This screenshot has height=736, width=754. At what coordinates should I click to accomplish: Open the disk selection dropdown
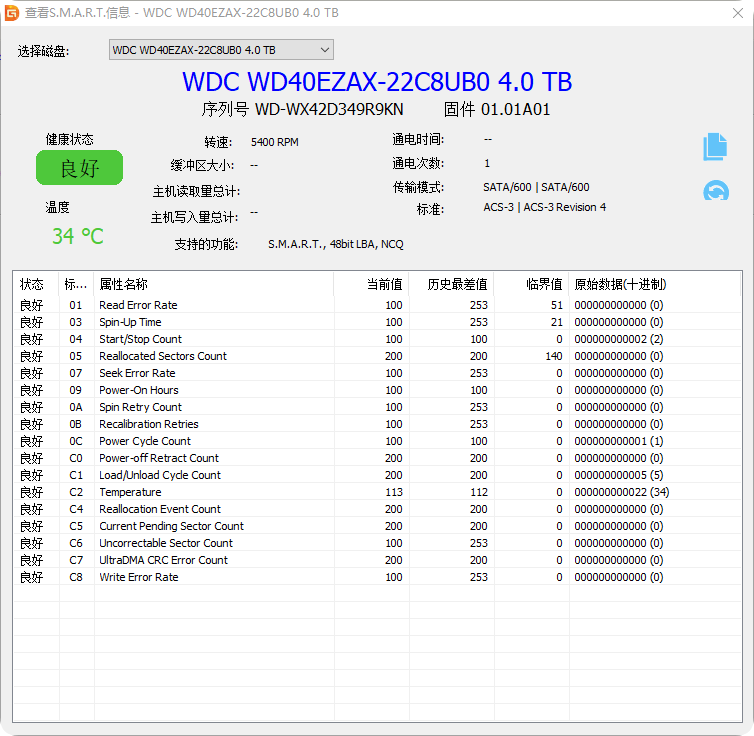[221, 50]
